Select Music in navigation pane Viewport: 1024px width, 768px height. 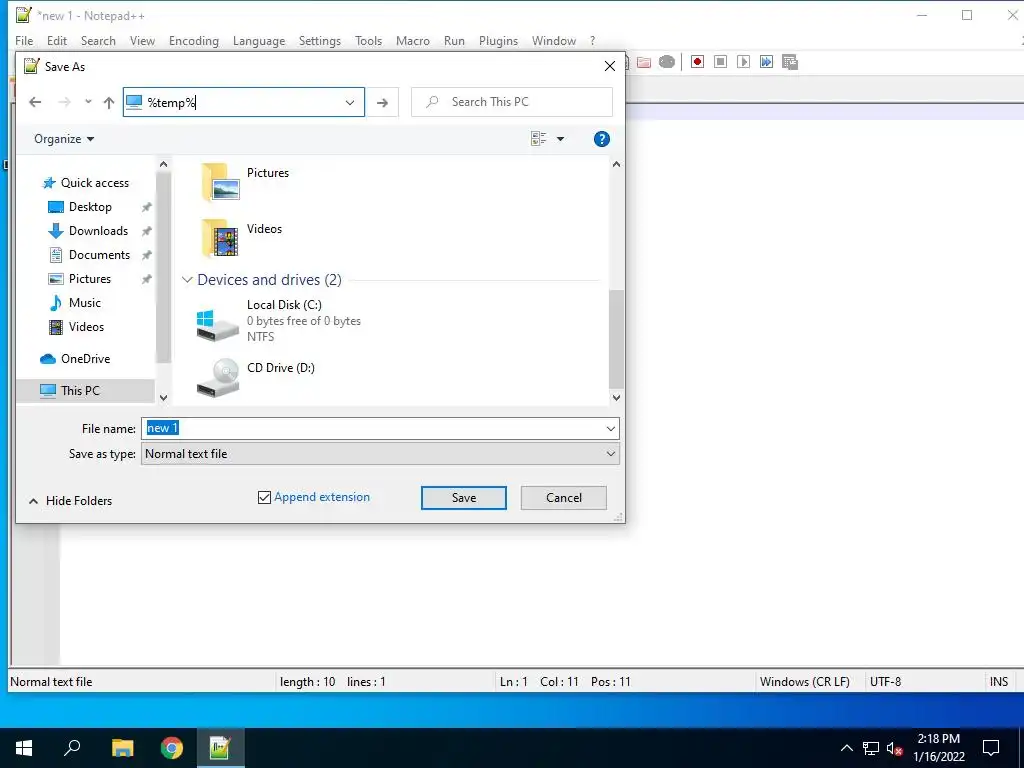click(75, 303)
